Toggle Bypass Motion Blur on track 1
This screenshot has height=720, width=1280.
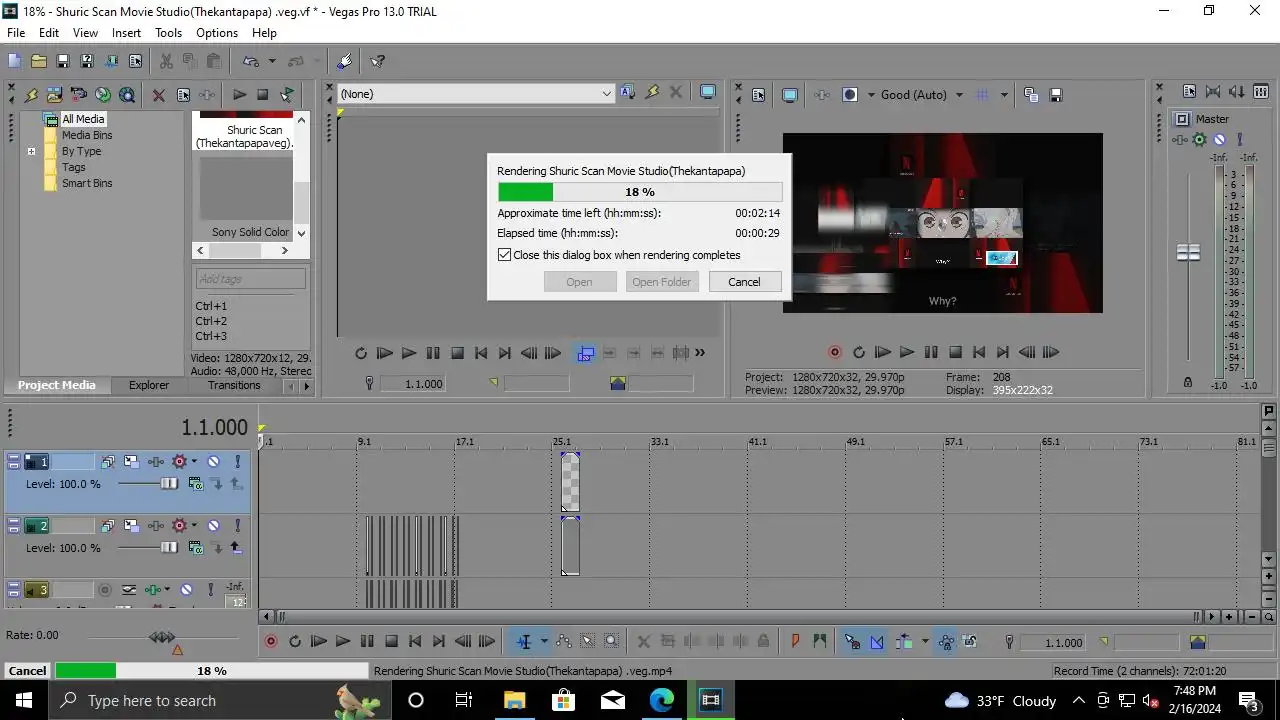point(107,462)
